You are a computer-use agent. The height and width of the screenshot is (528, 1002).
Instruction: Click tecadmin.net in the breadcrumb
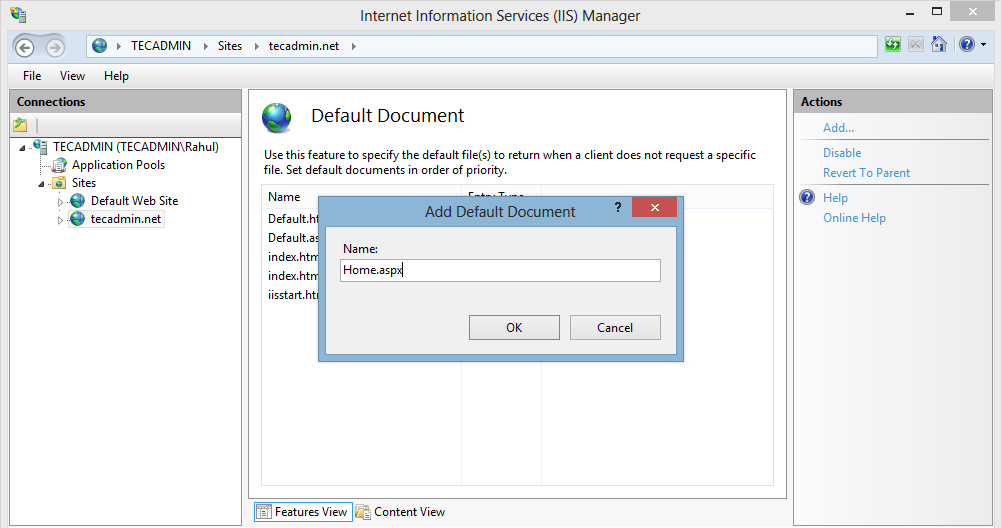[304, 46]
